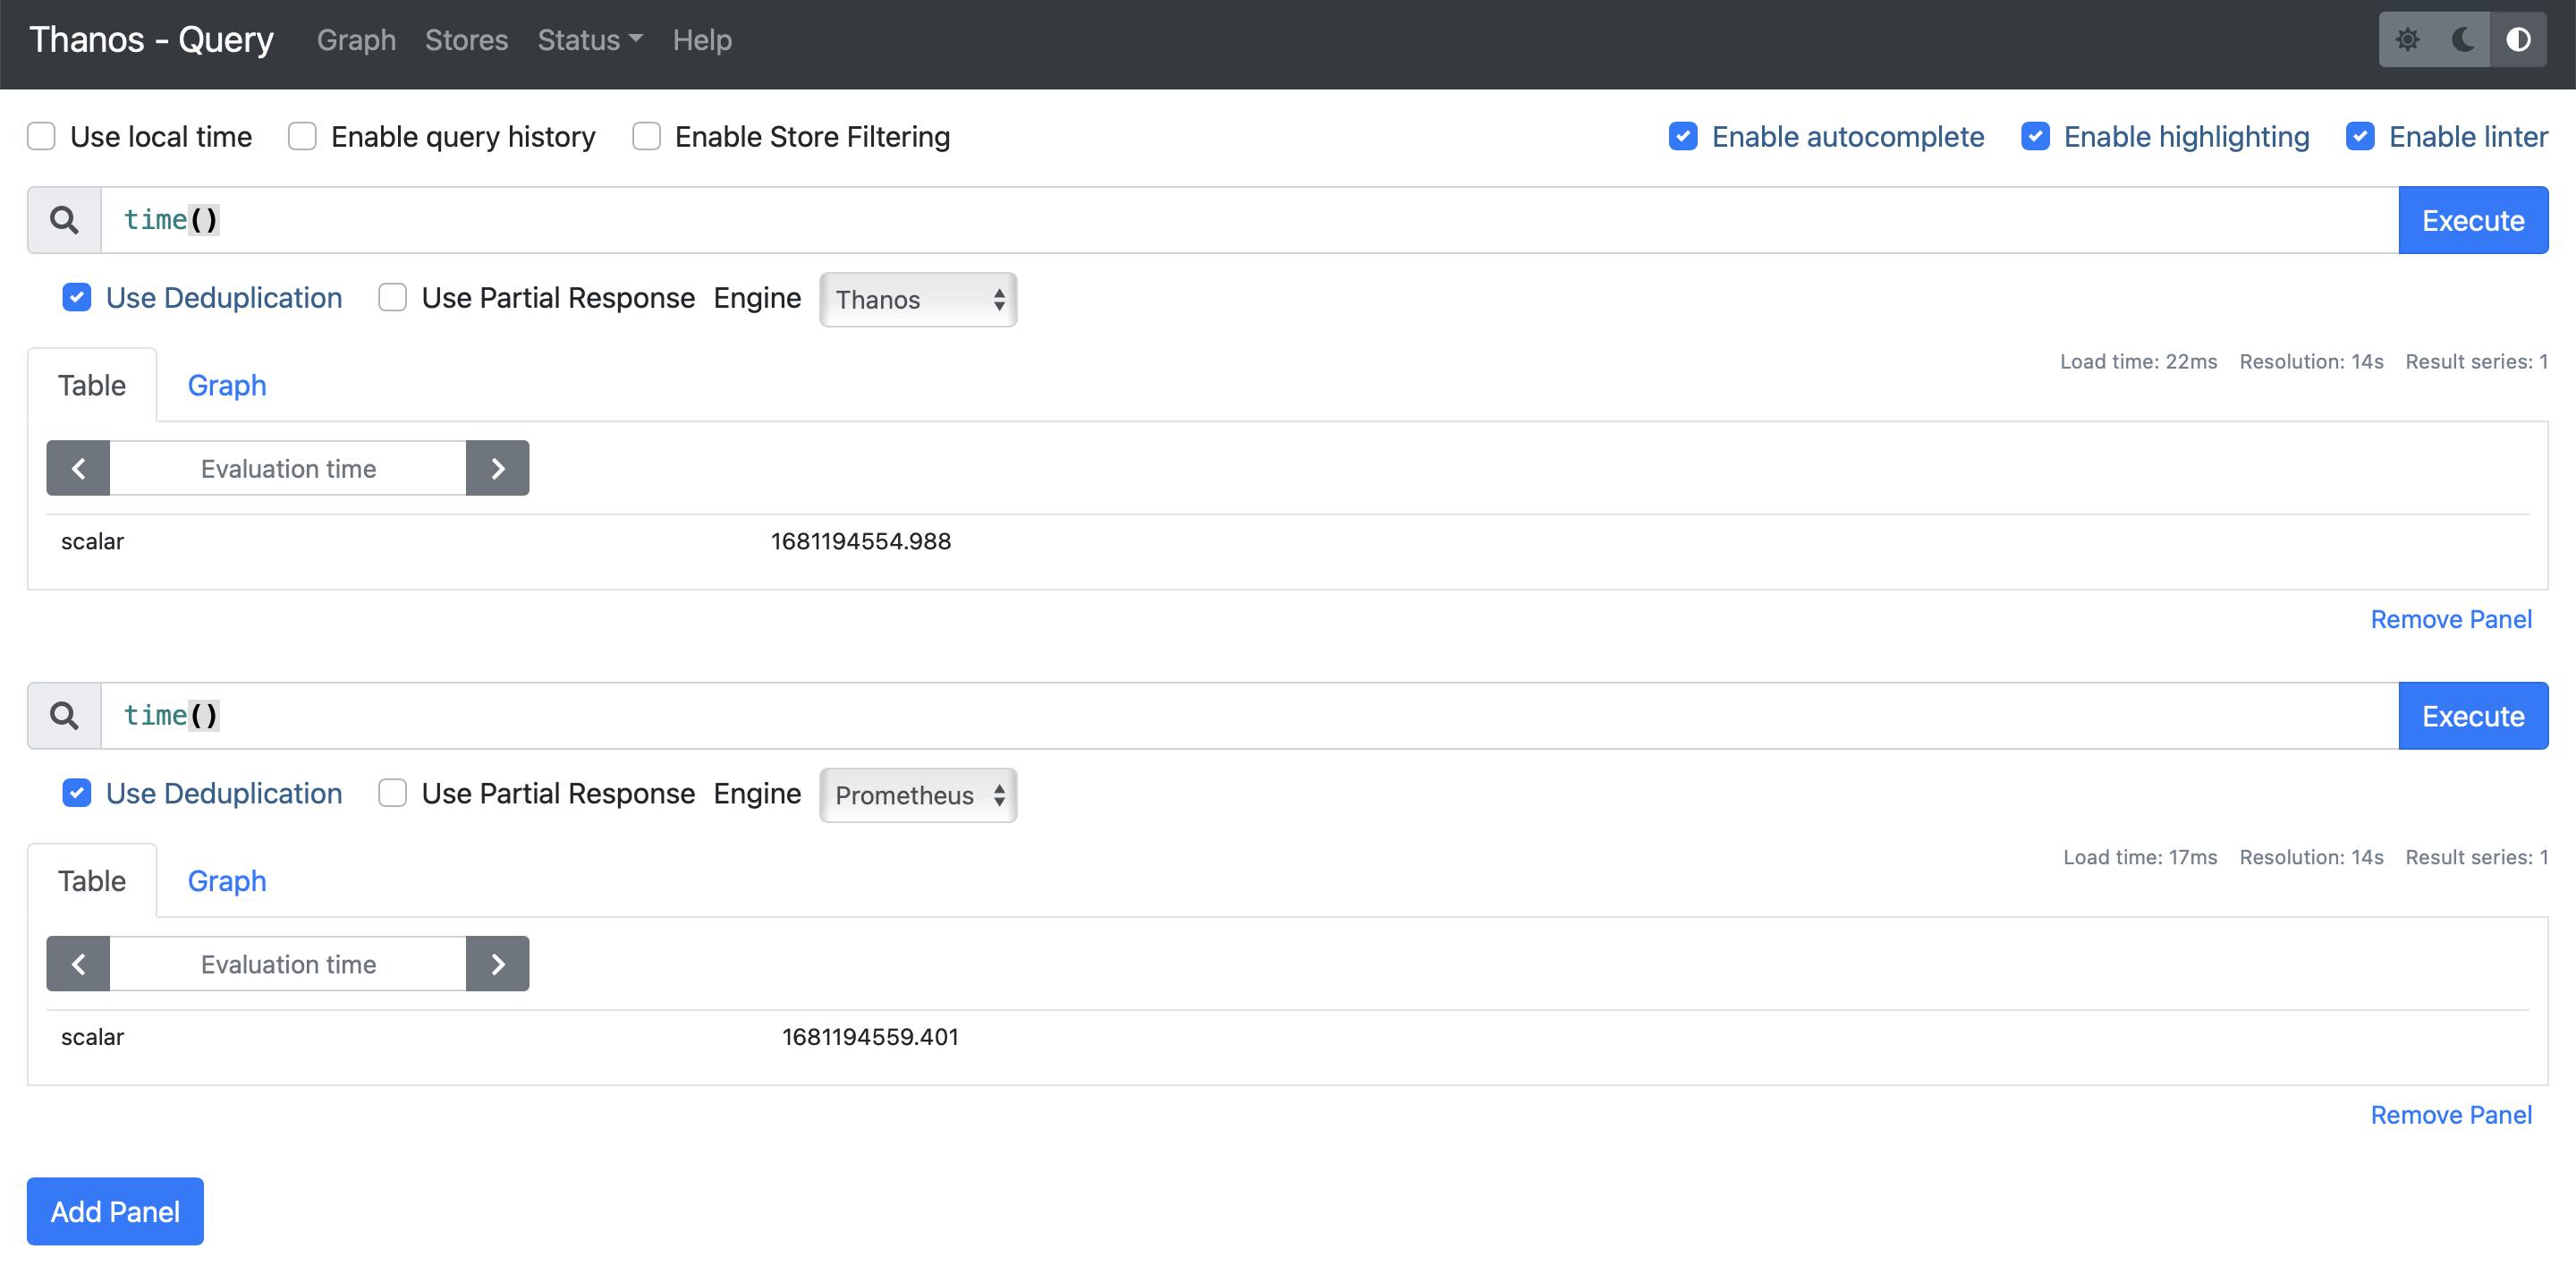Viewport: 2576px width, 1283px height.
Task: Enable query history checkbox
Action: point(302,137)
